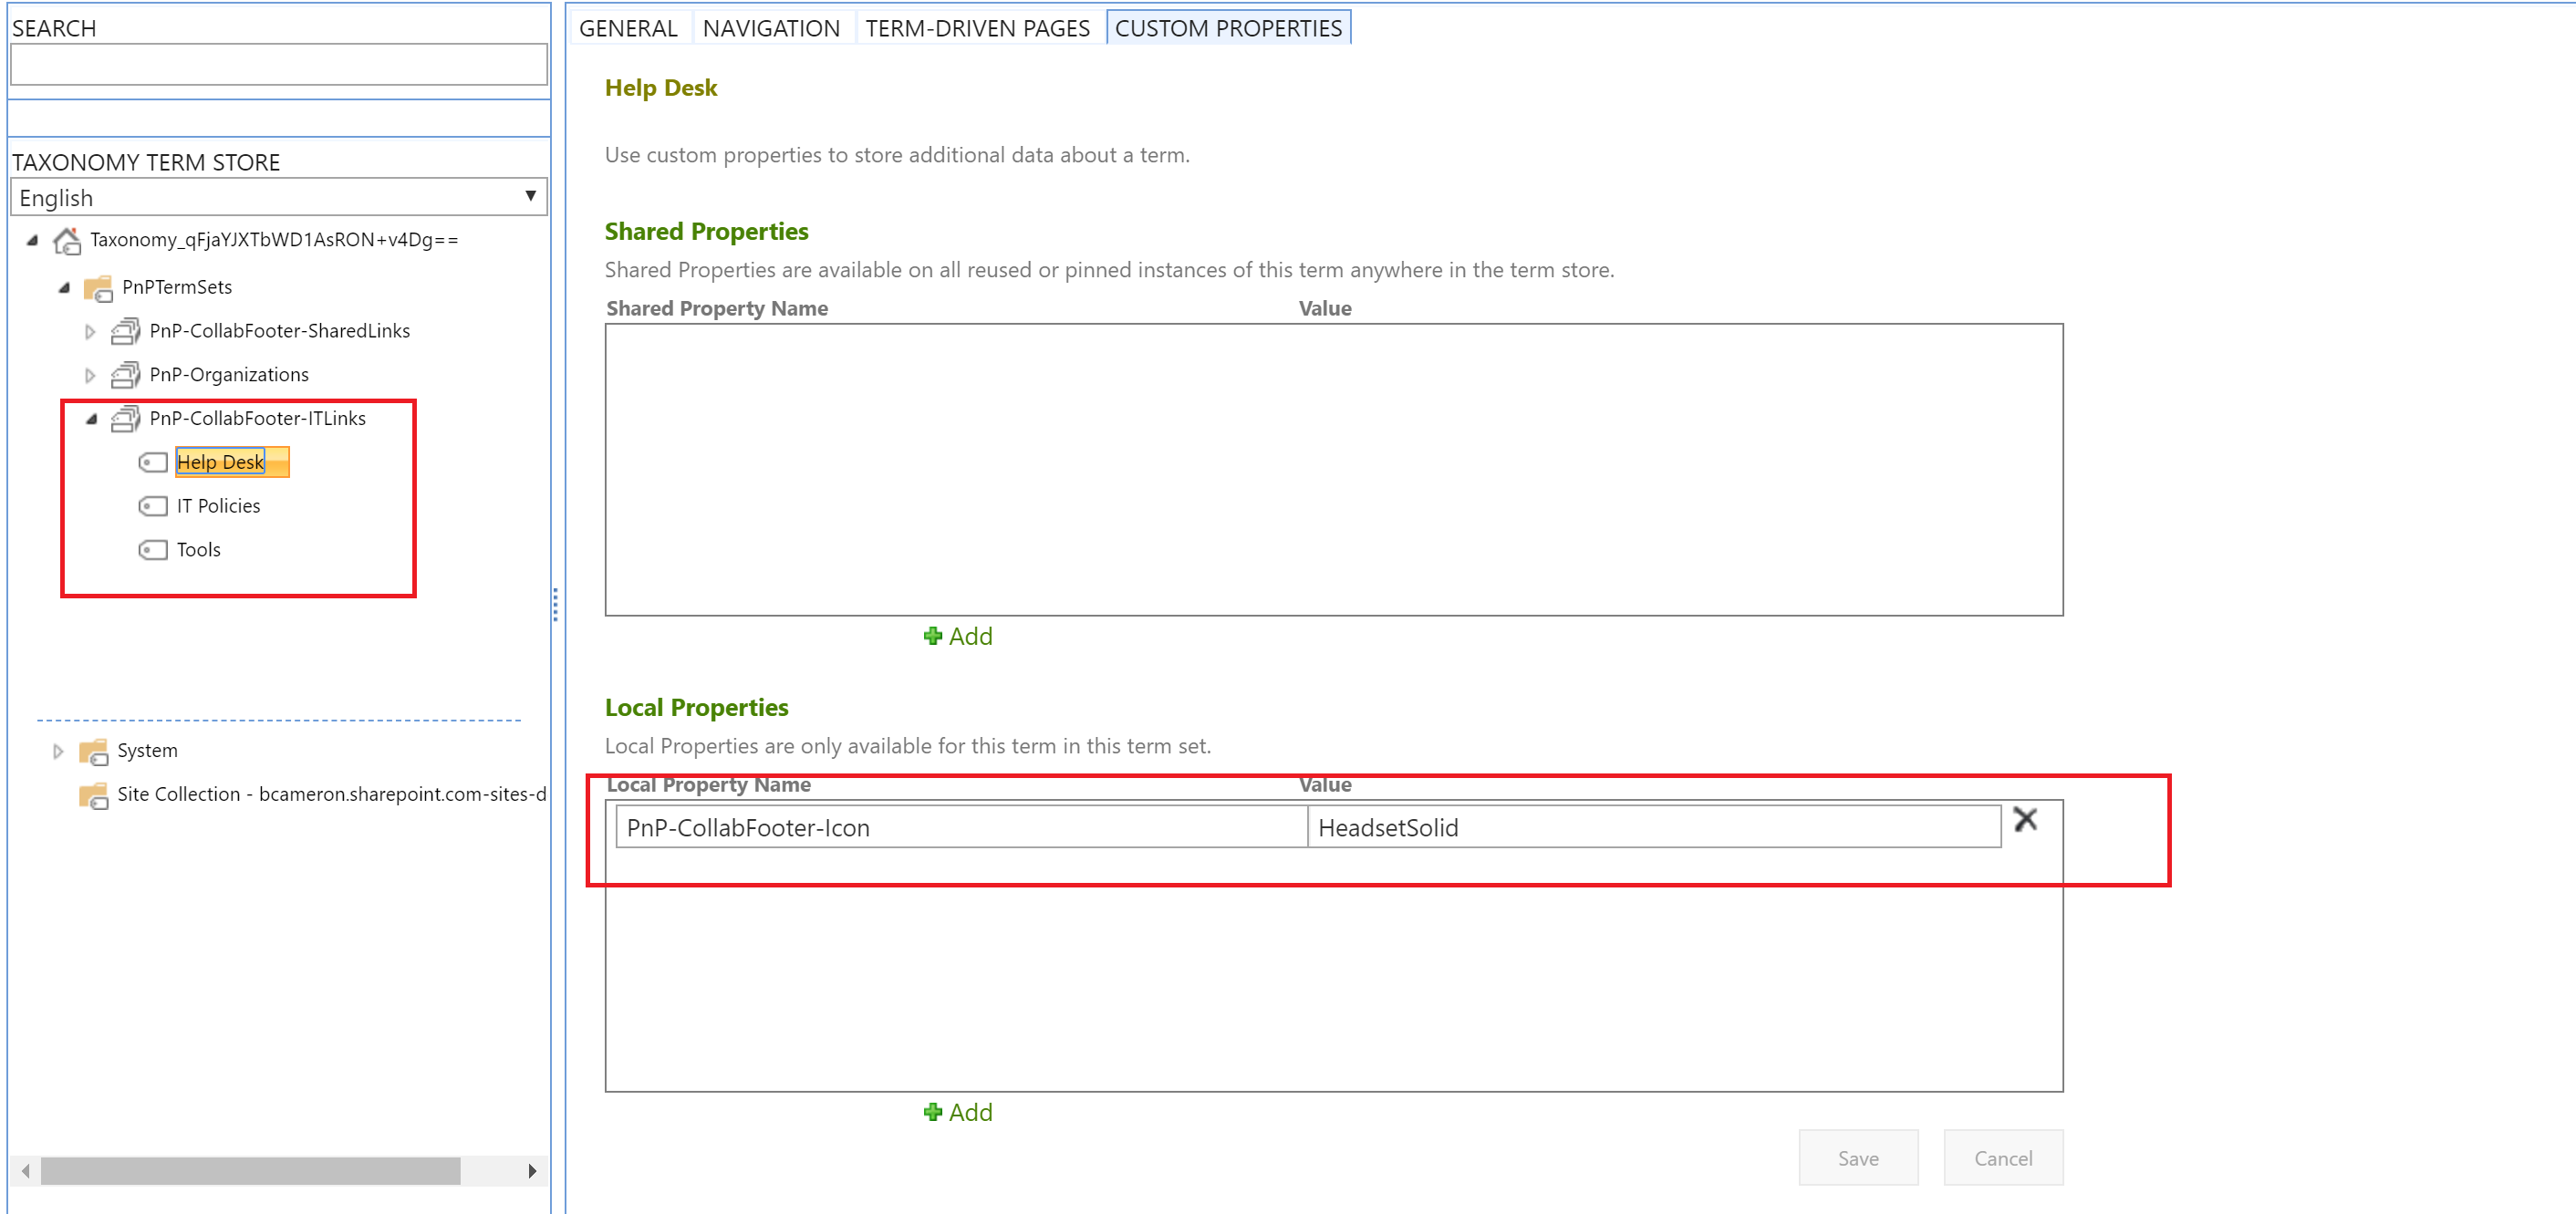Screen dimensions: 2576x1214
Task: Click the Tools term tag icon
Action: tap(153, 551)
